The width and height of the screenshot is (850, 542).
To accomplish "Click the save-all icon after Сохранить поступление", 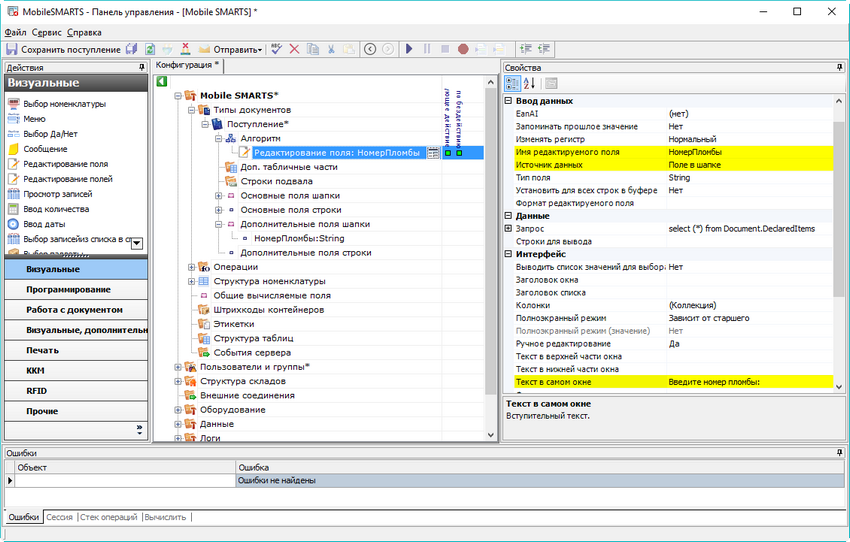I will [132, 49].
